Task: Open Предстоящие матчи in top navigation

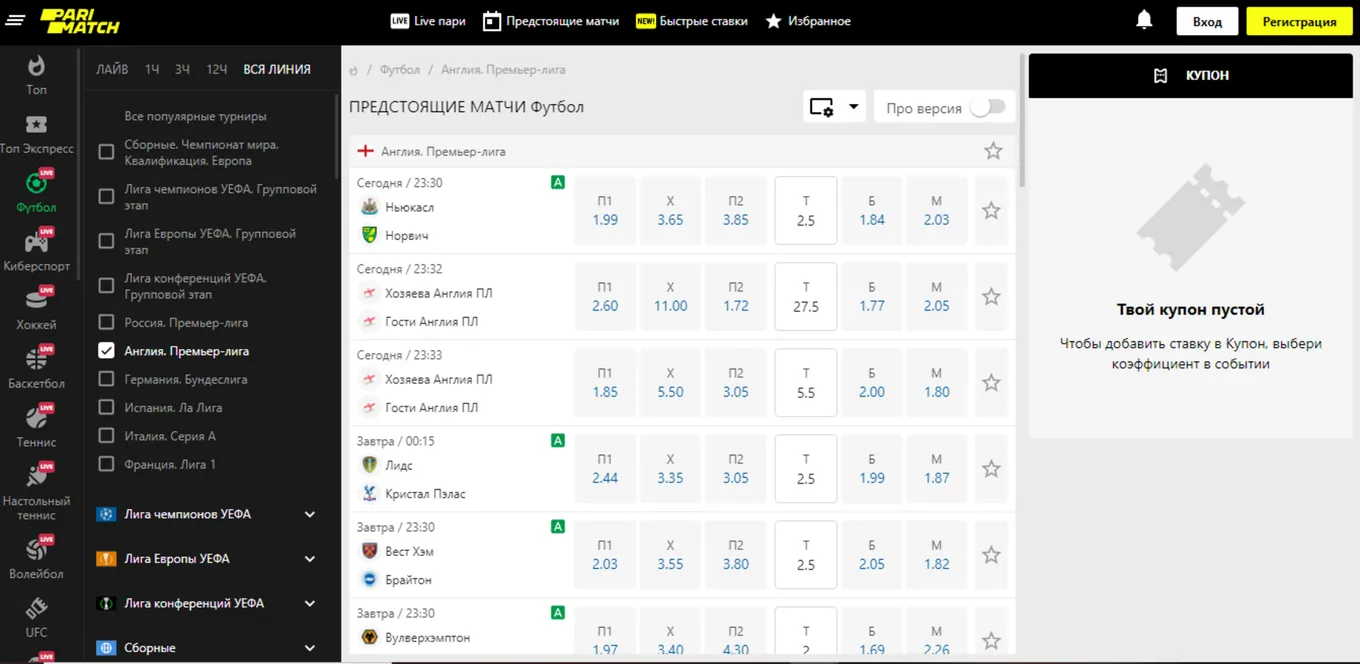Action: click(x=551, y=21)
